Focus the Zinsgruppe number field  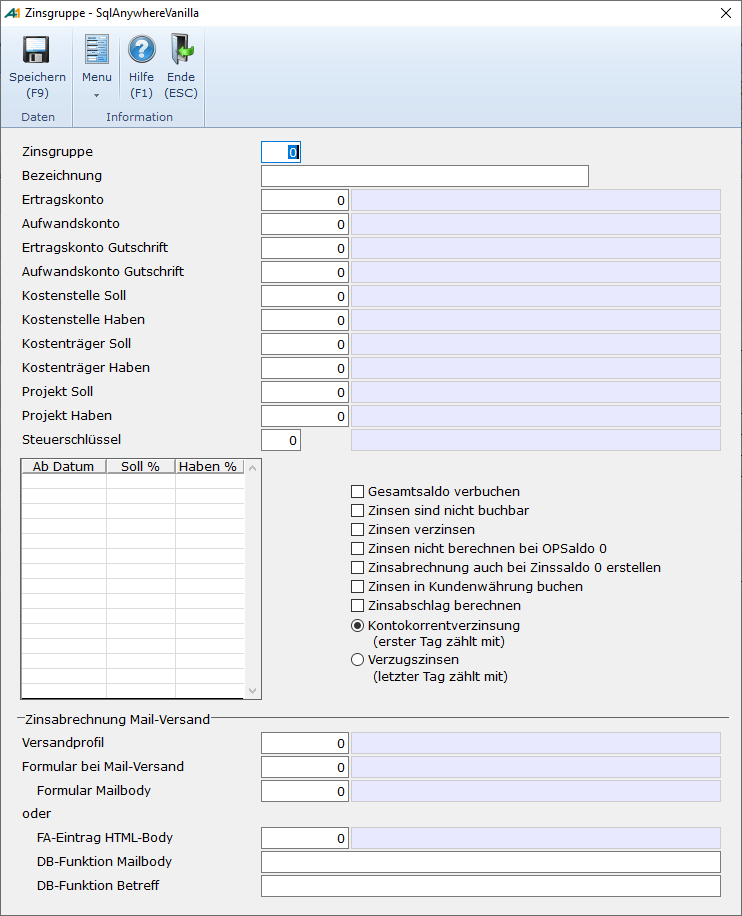click(281, 152)
